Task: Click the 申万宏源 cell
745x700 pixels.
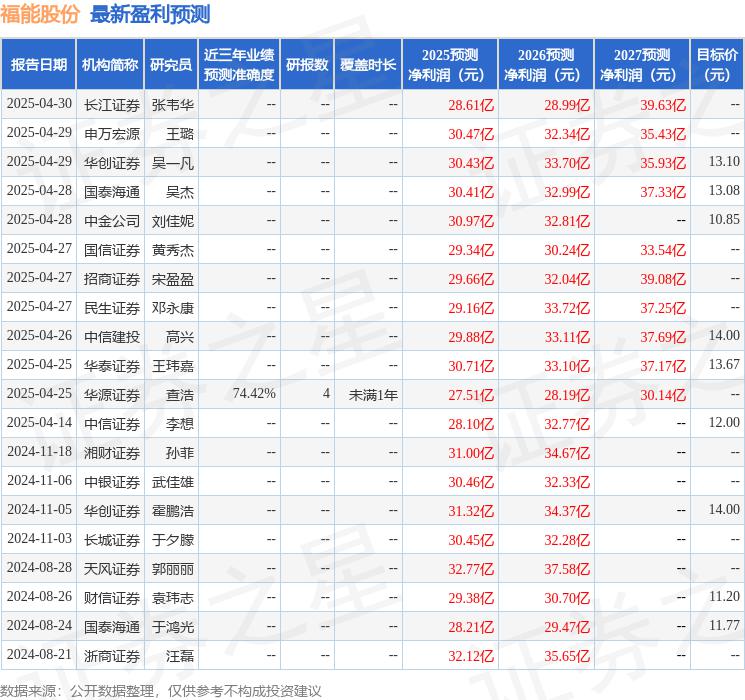Action: pyautogui.click(x=112, y=134)
